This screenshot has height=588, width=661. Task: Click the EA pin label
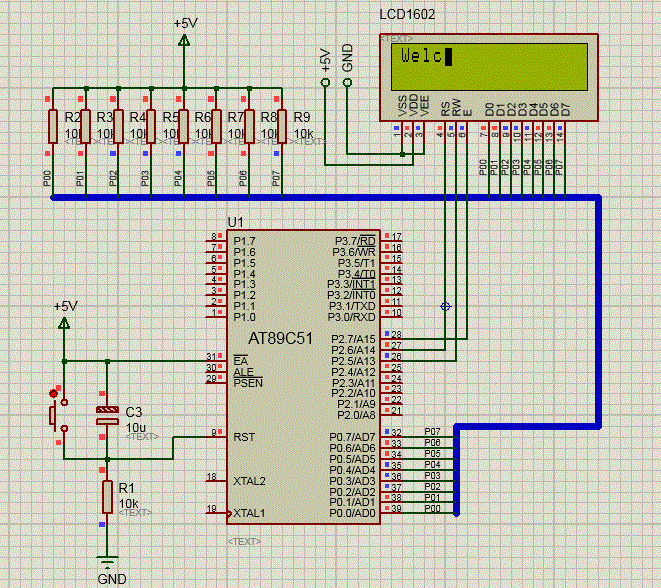[x=241, y=361]
